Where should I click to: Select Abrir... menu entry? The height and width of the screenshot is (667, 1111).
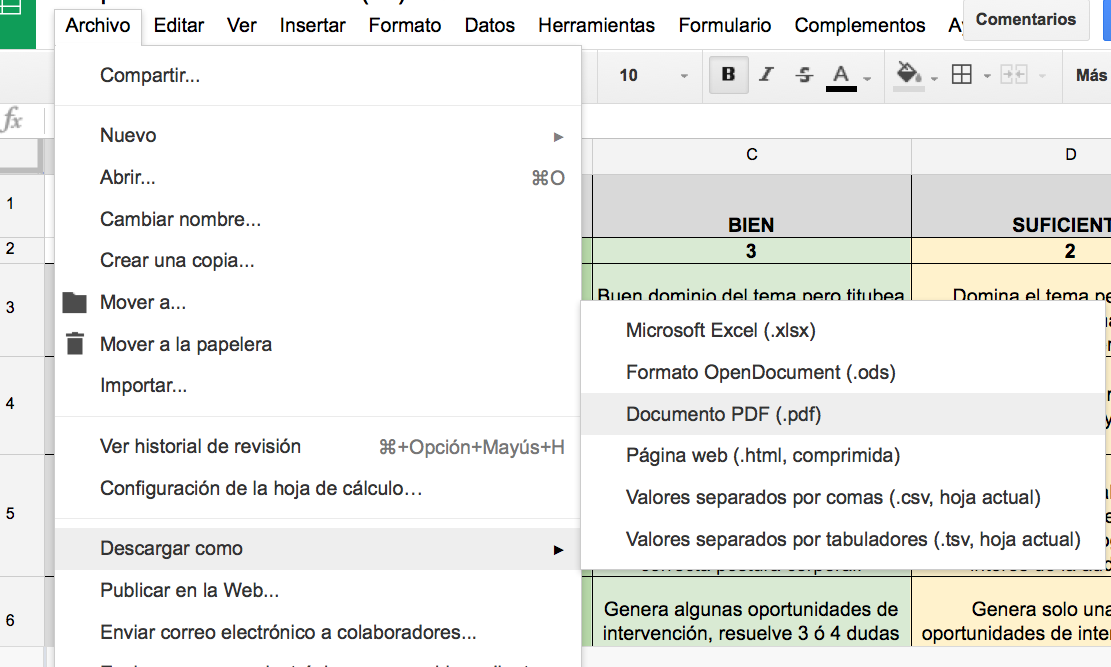click(x=318, y=177)
